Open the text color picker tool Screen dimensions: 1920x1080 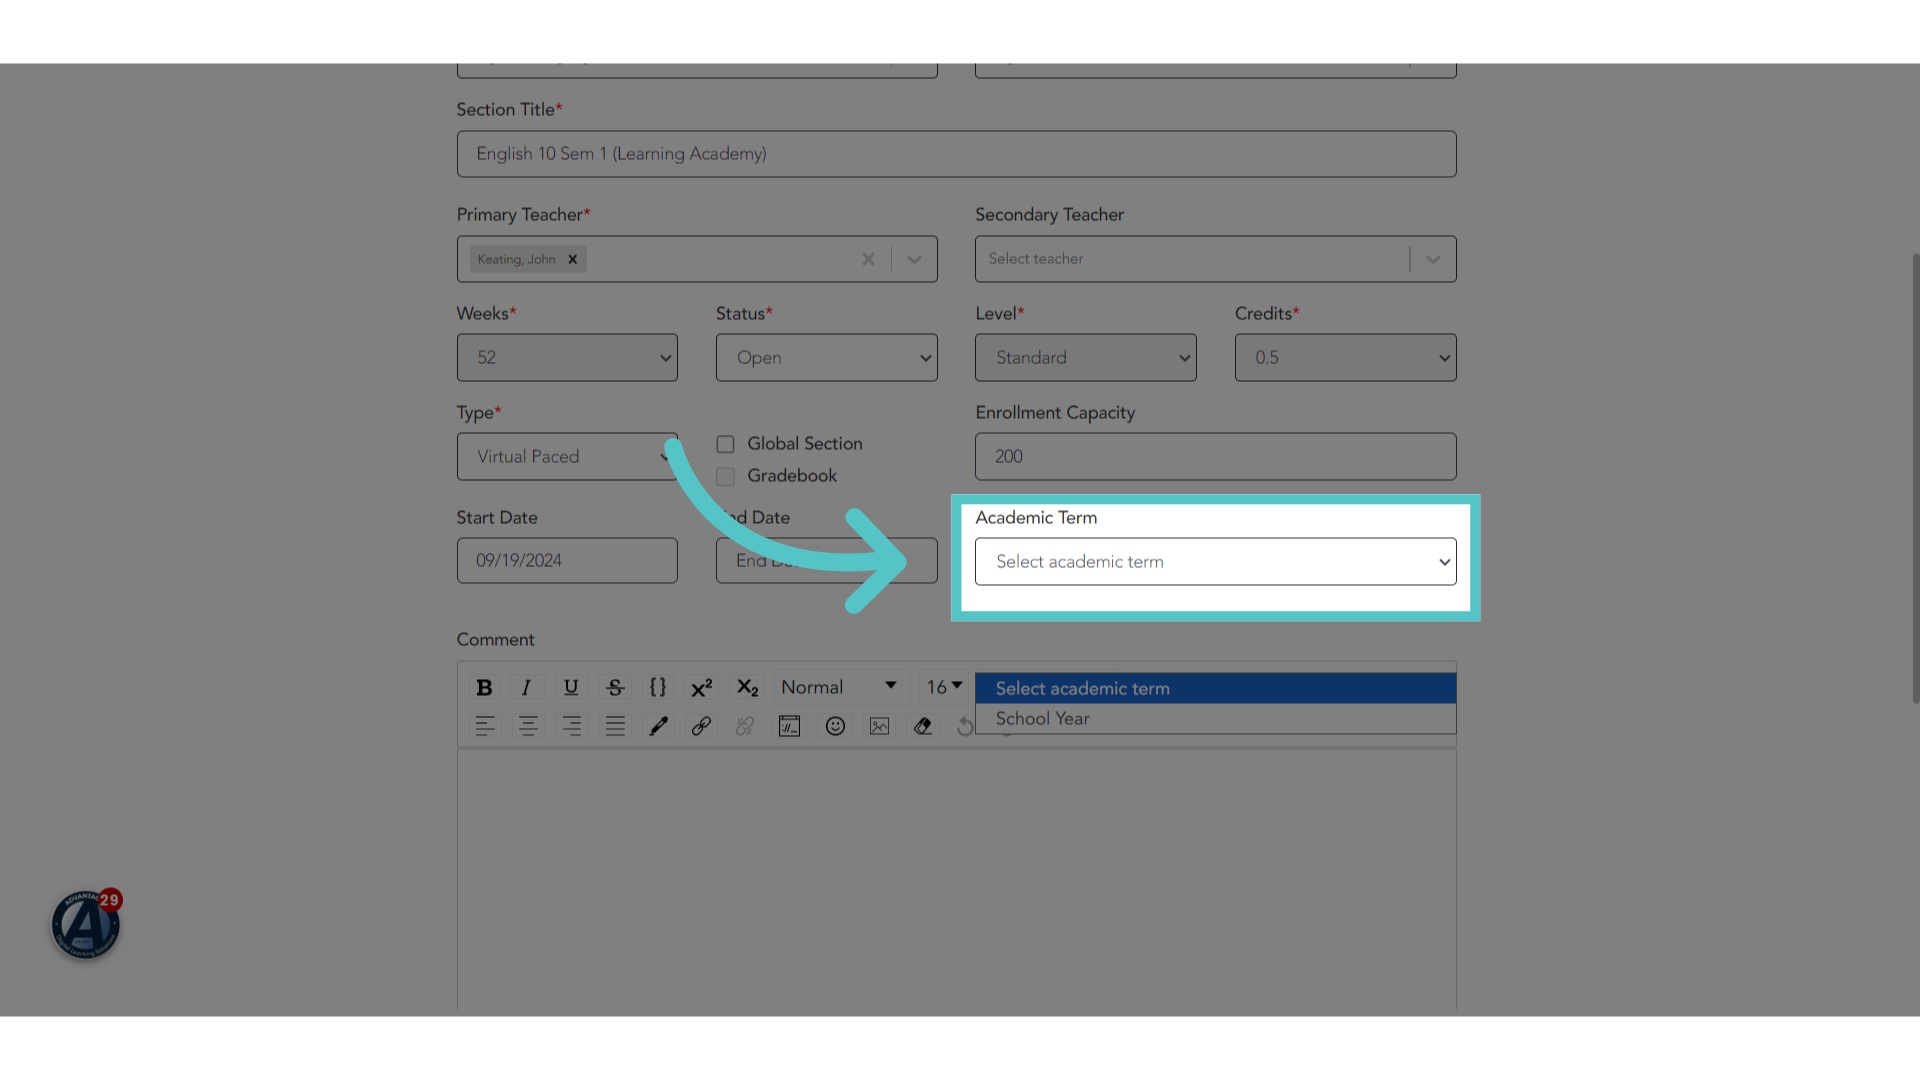[658, 726]
